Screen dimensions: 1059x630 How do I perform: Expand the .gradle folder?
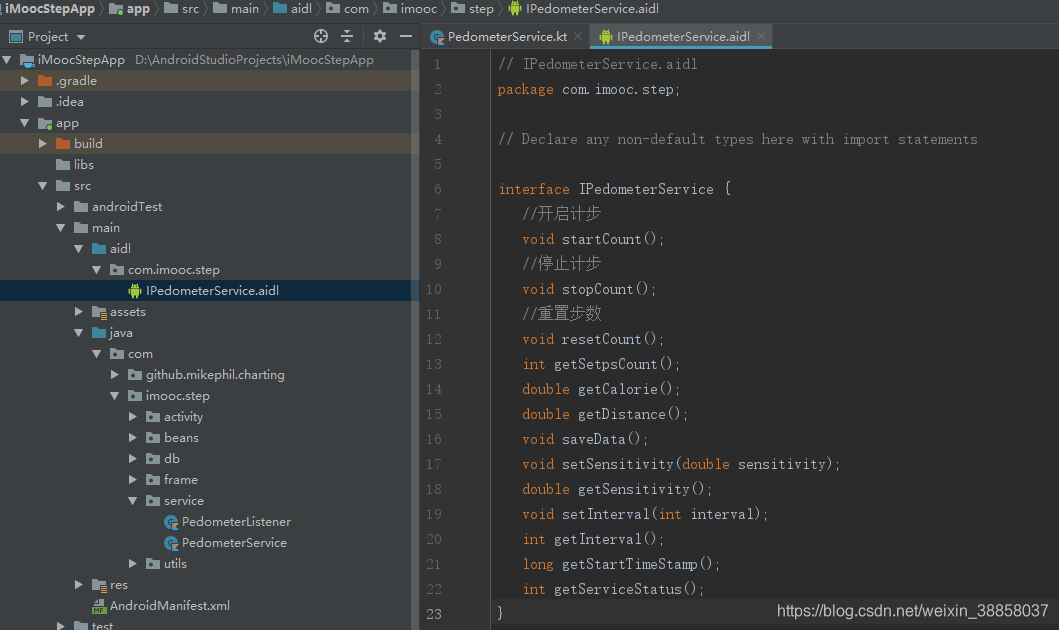(x=25, y=80)
